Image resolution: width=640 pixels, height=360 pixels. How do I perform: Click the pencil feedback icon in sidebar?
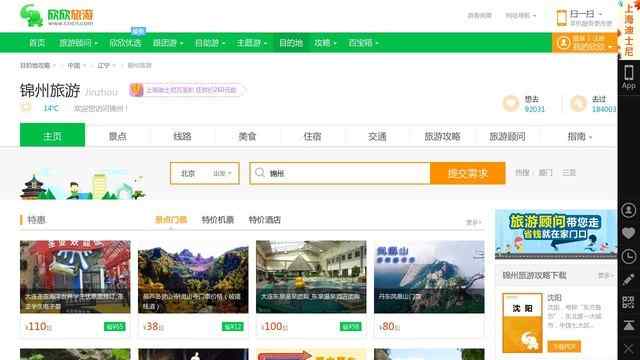(x=629, y=280)
